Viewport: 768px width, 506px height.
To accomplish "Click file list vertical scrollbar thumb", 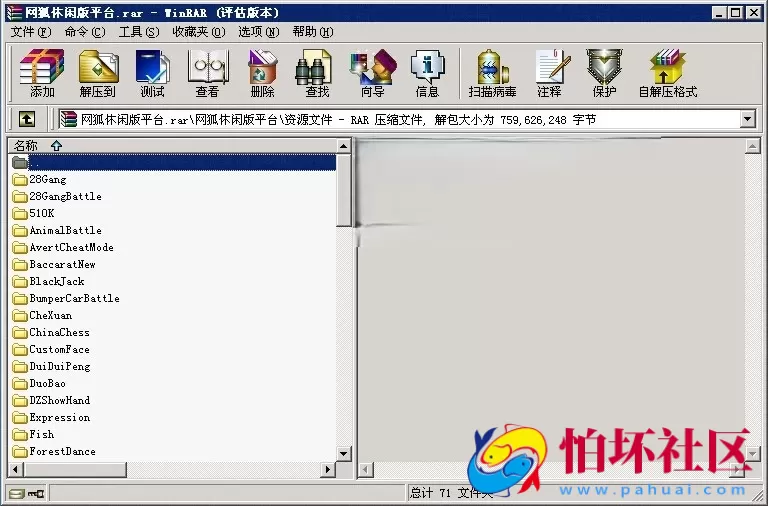I will (344, 190).
